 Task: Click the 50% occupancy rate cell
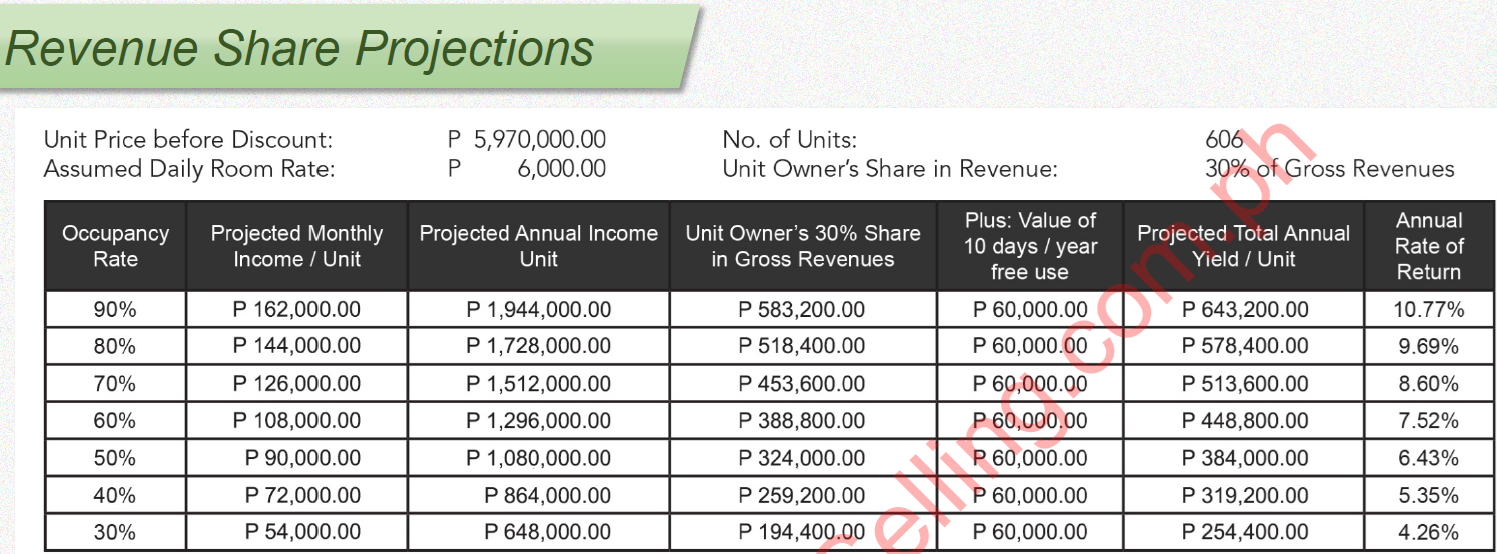pos(115,458)
